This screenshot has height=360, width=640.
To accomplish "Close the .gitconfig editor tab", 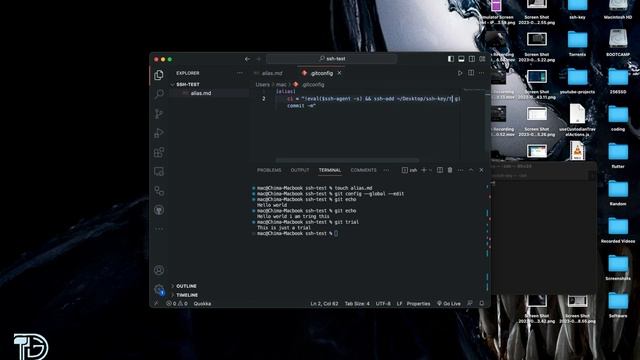I will point(339,73).
